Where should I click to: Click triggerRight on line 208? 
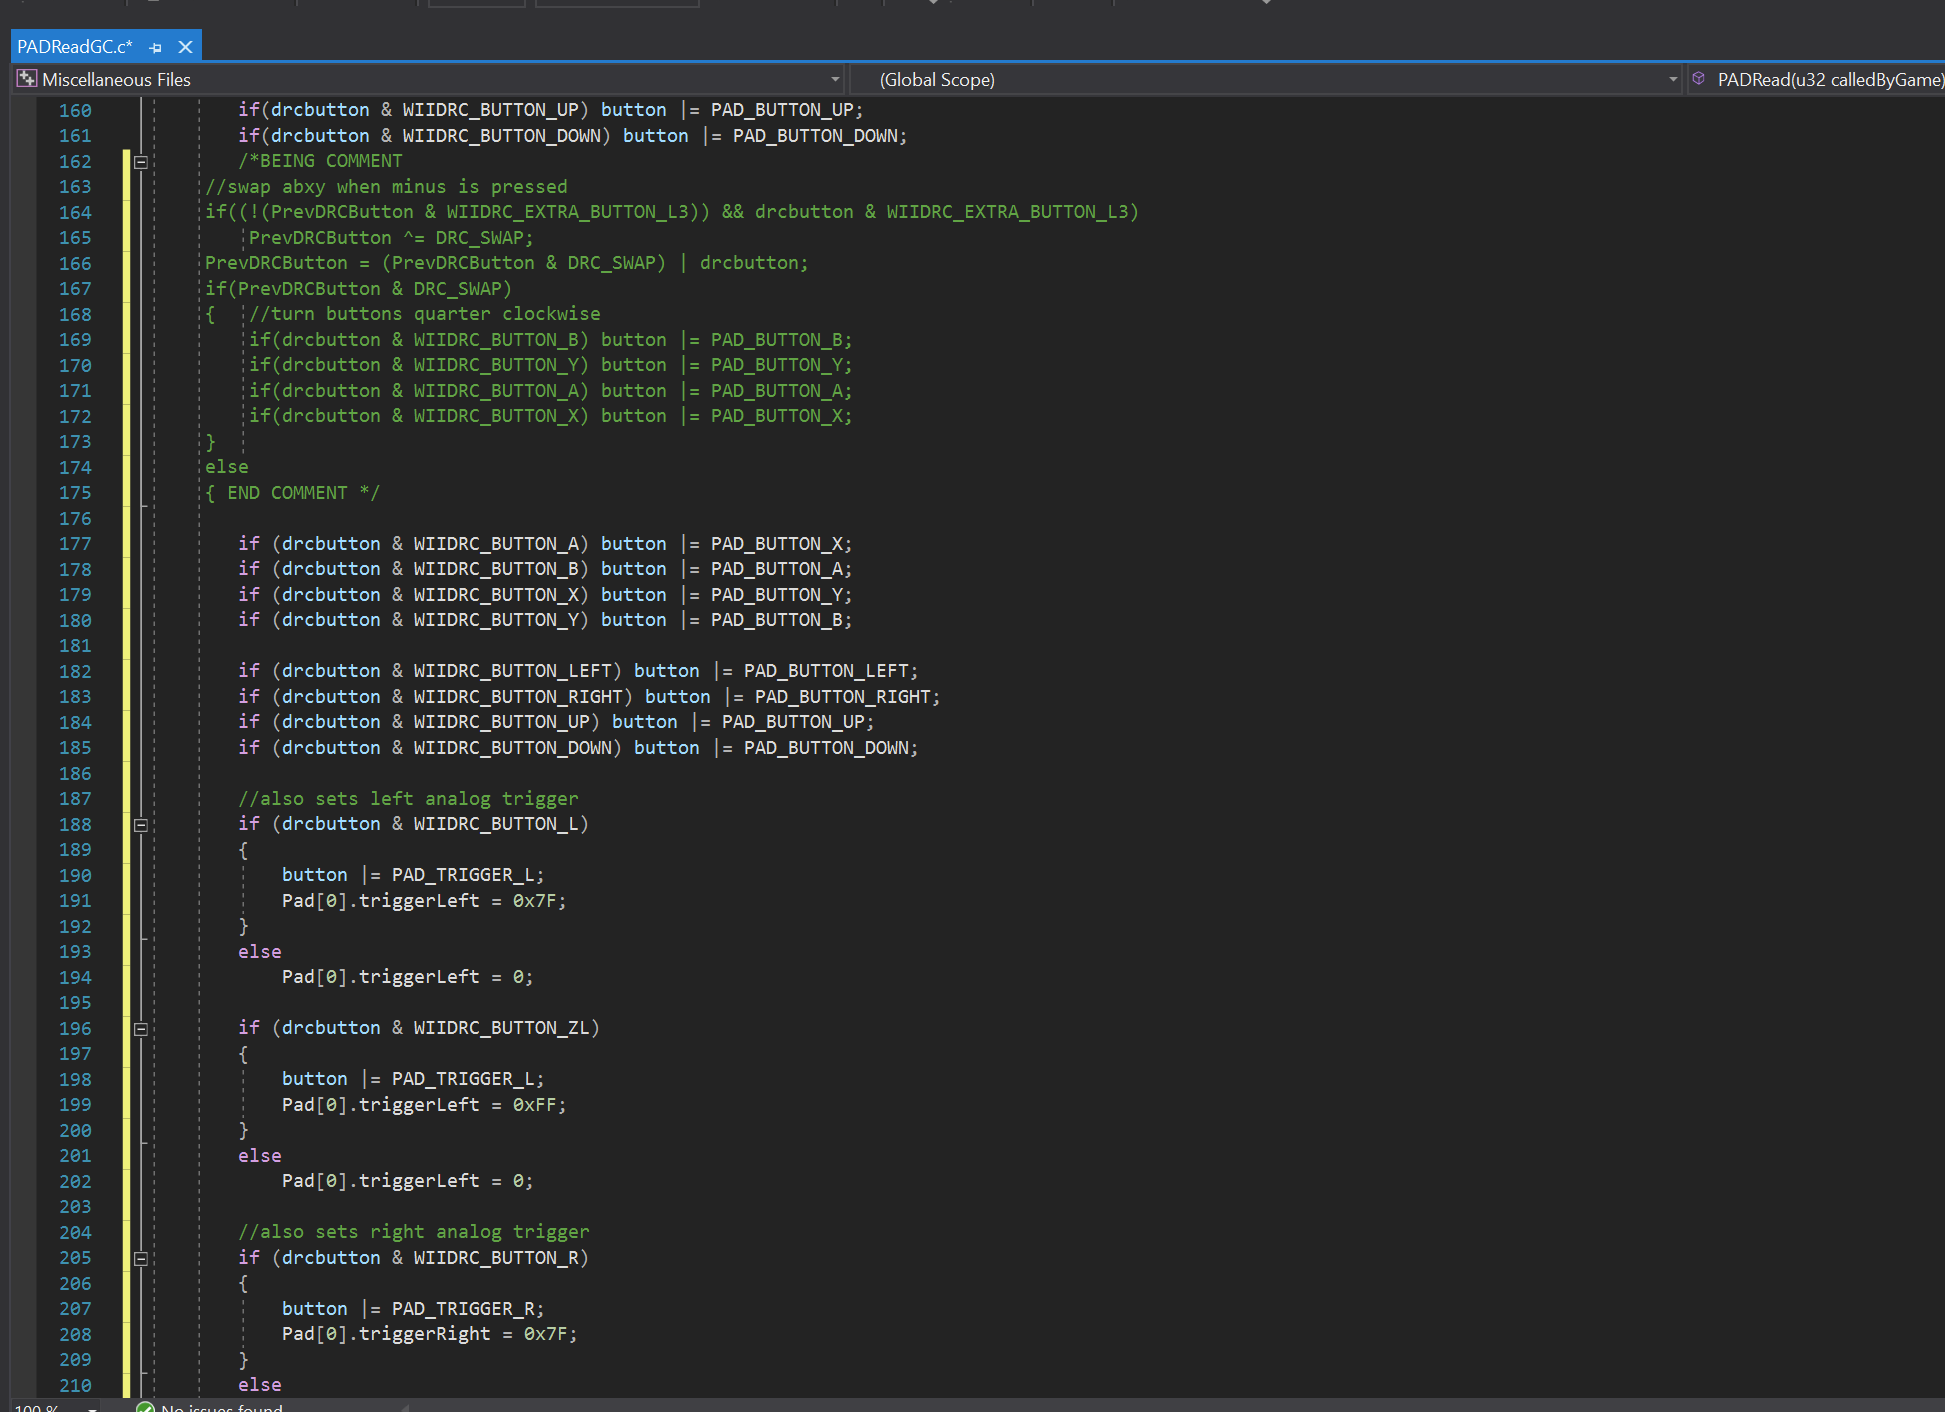(x=425, y=1334)
